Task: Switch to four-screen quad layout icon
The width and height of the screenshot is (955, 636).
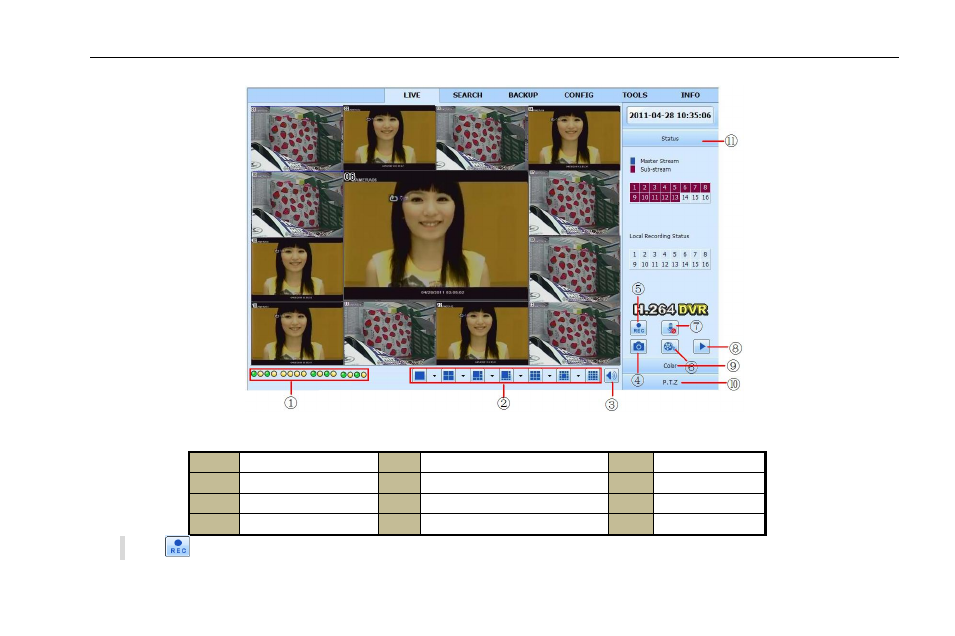Action: point(448,376)
